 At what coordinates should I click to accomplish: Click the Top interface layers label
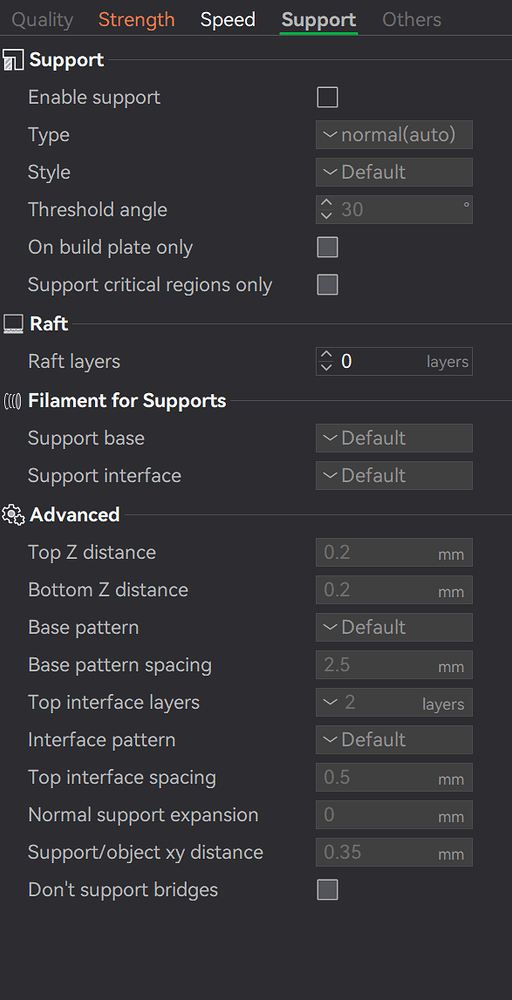113,703
